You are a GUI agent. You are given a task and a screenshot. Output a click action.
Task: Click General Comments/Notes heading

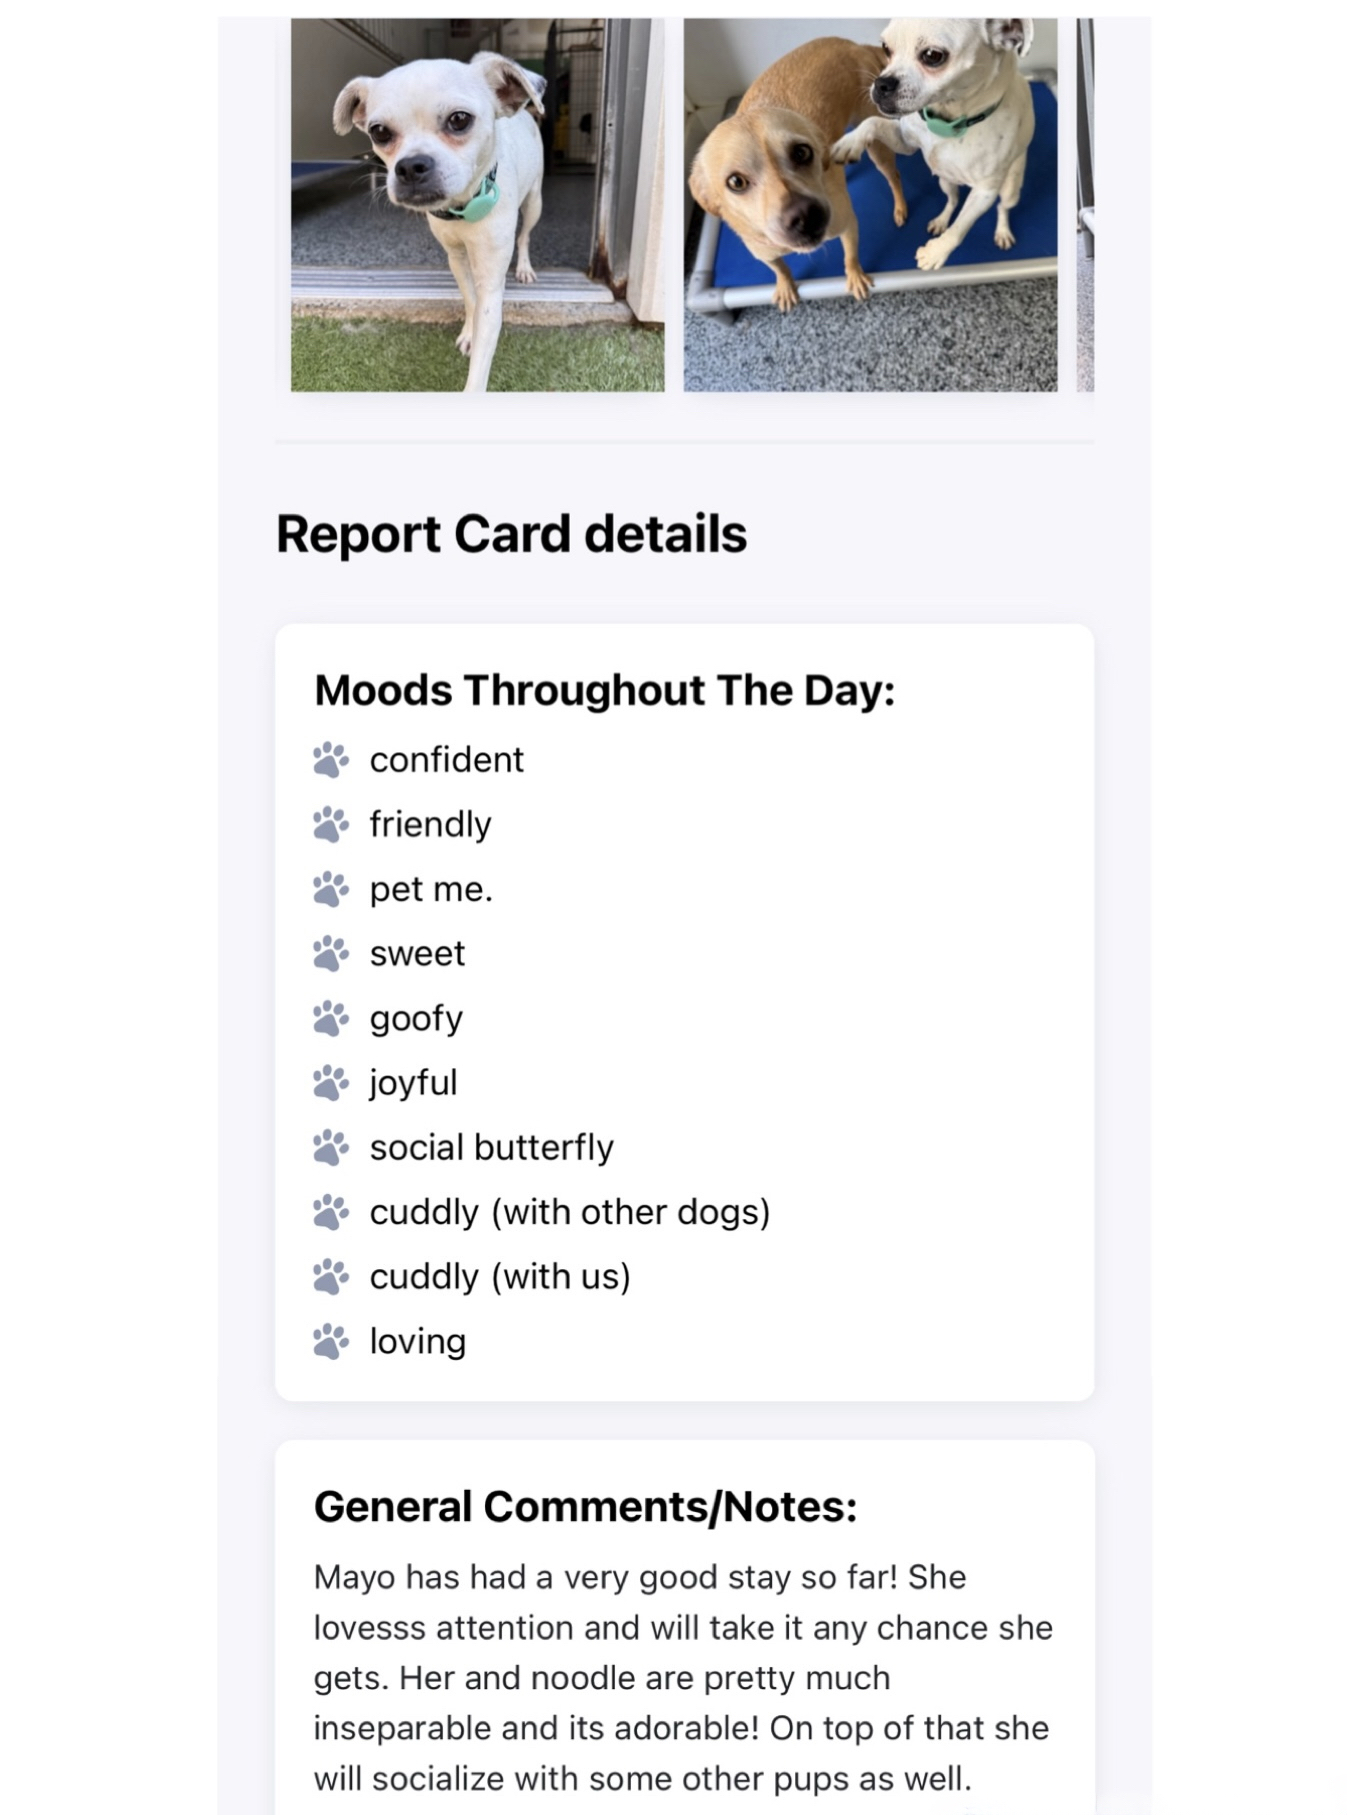click(x=585, y=1507)
